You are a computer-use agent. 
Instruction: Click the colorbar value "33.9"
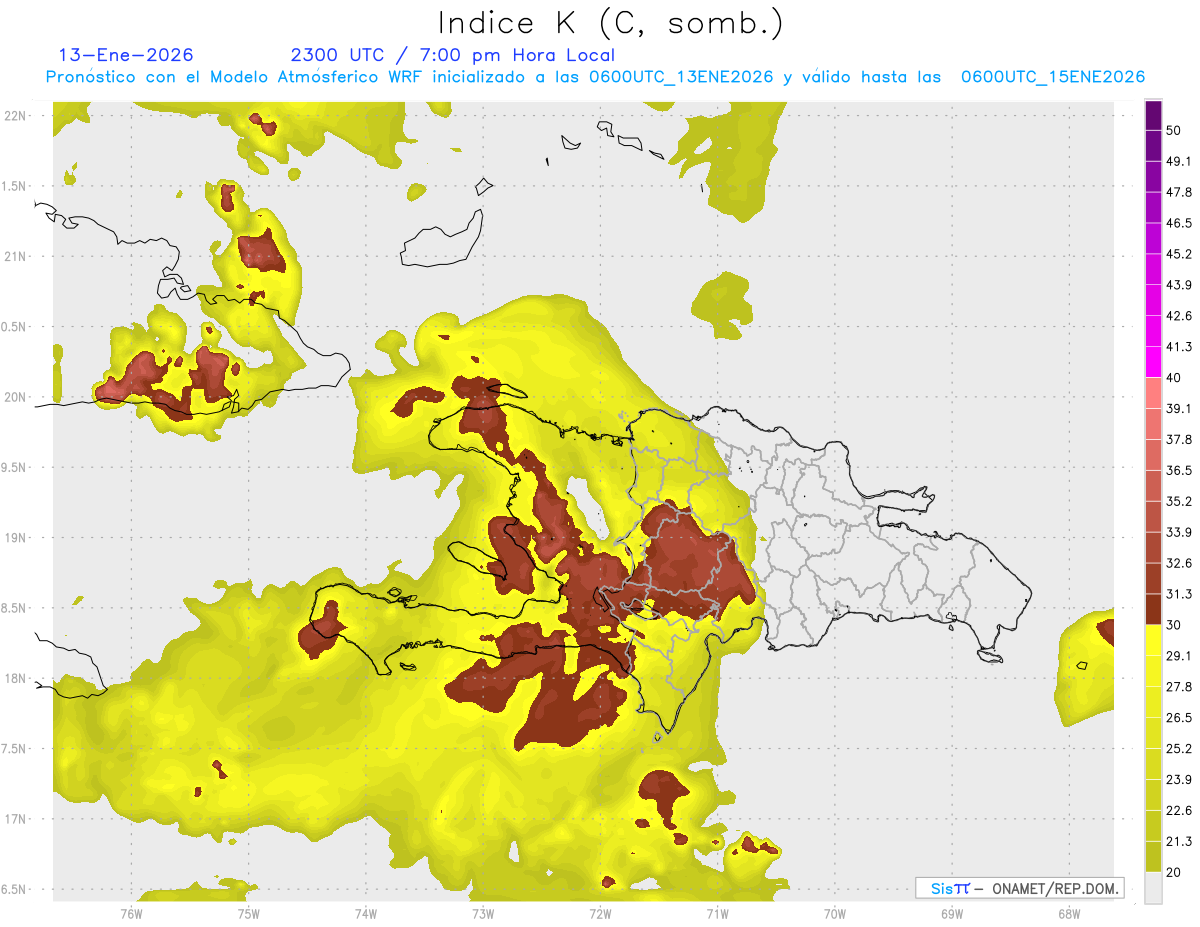pos(1179,532)
